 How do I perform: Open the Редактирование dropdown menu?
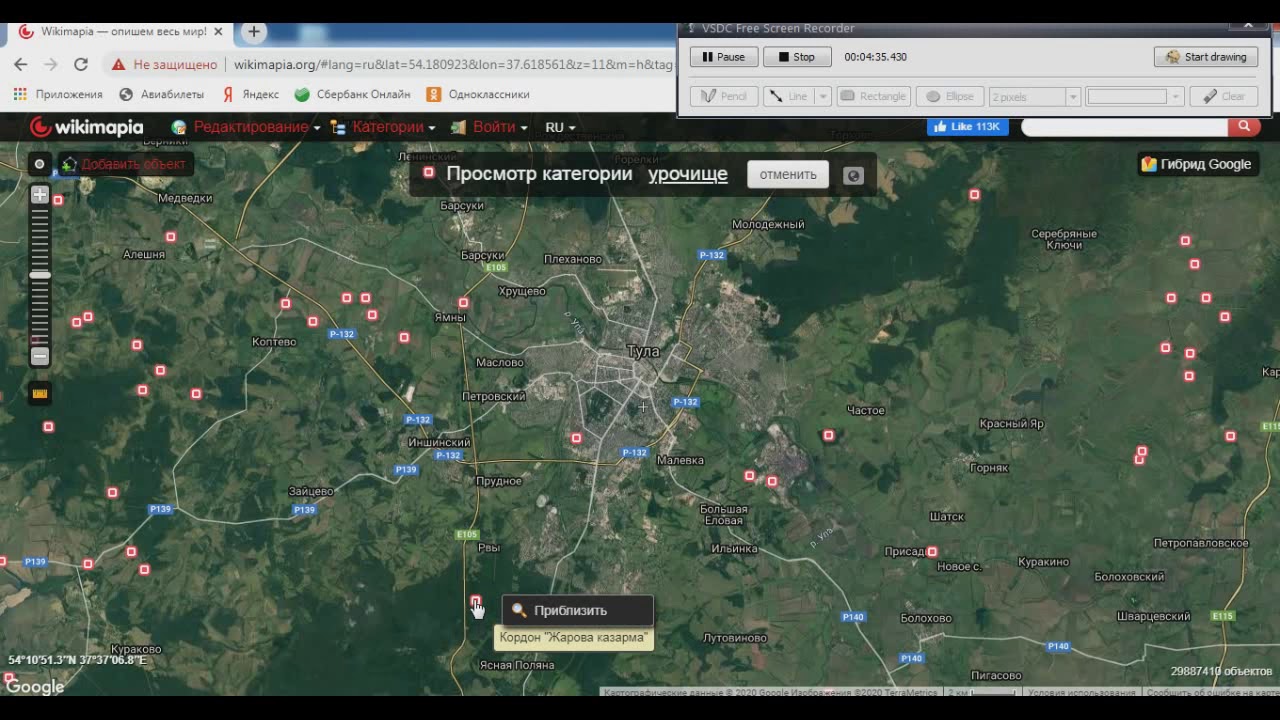[x=246, y=127]
